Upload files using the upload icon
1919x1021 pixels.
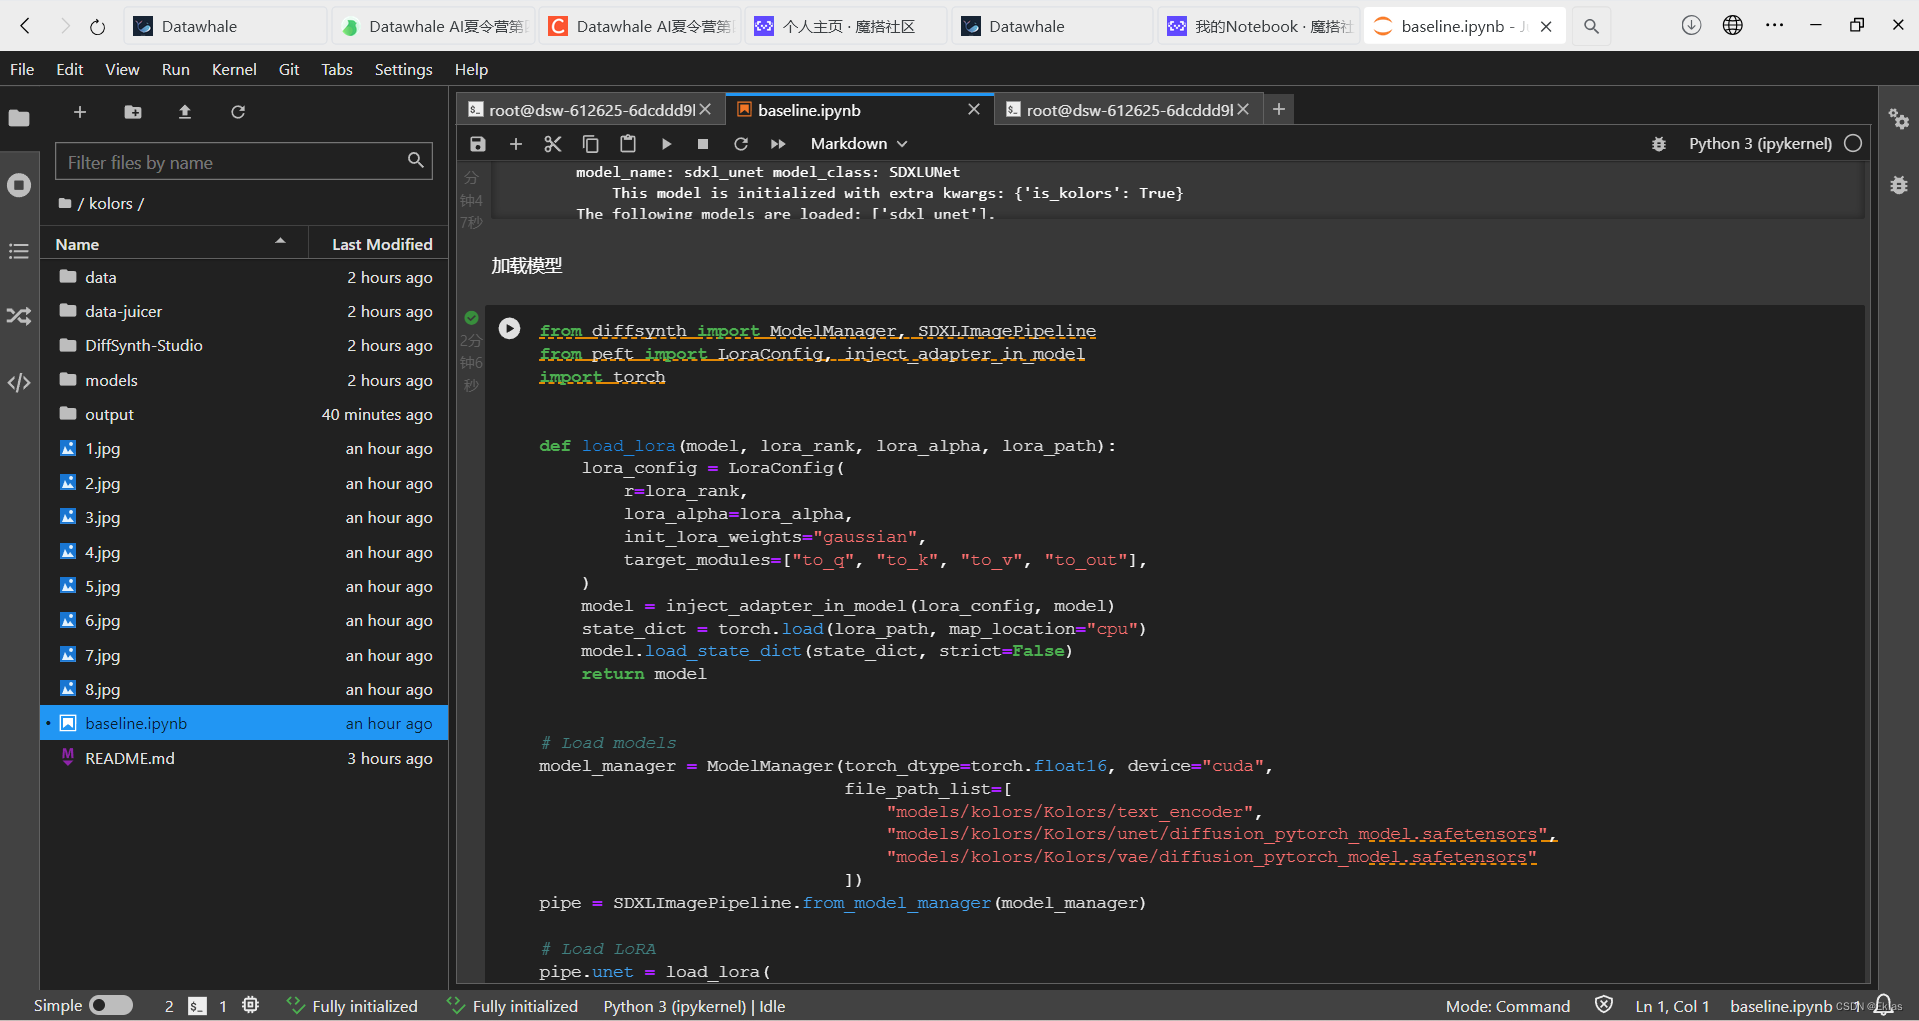[x=185, y=112]
